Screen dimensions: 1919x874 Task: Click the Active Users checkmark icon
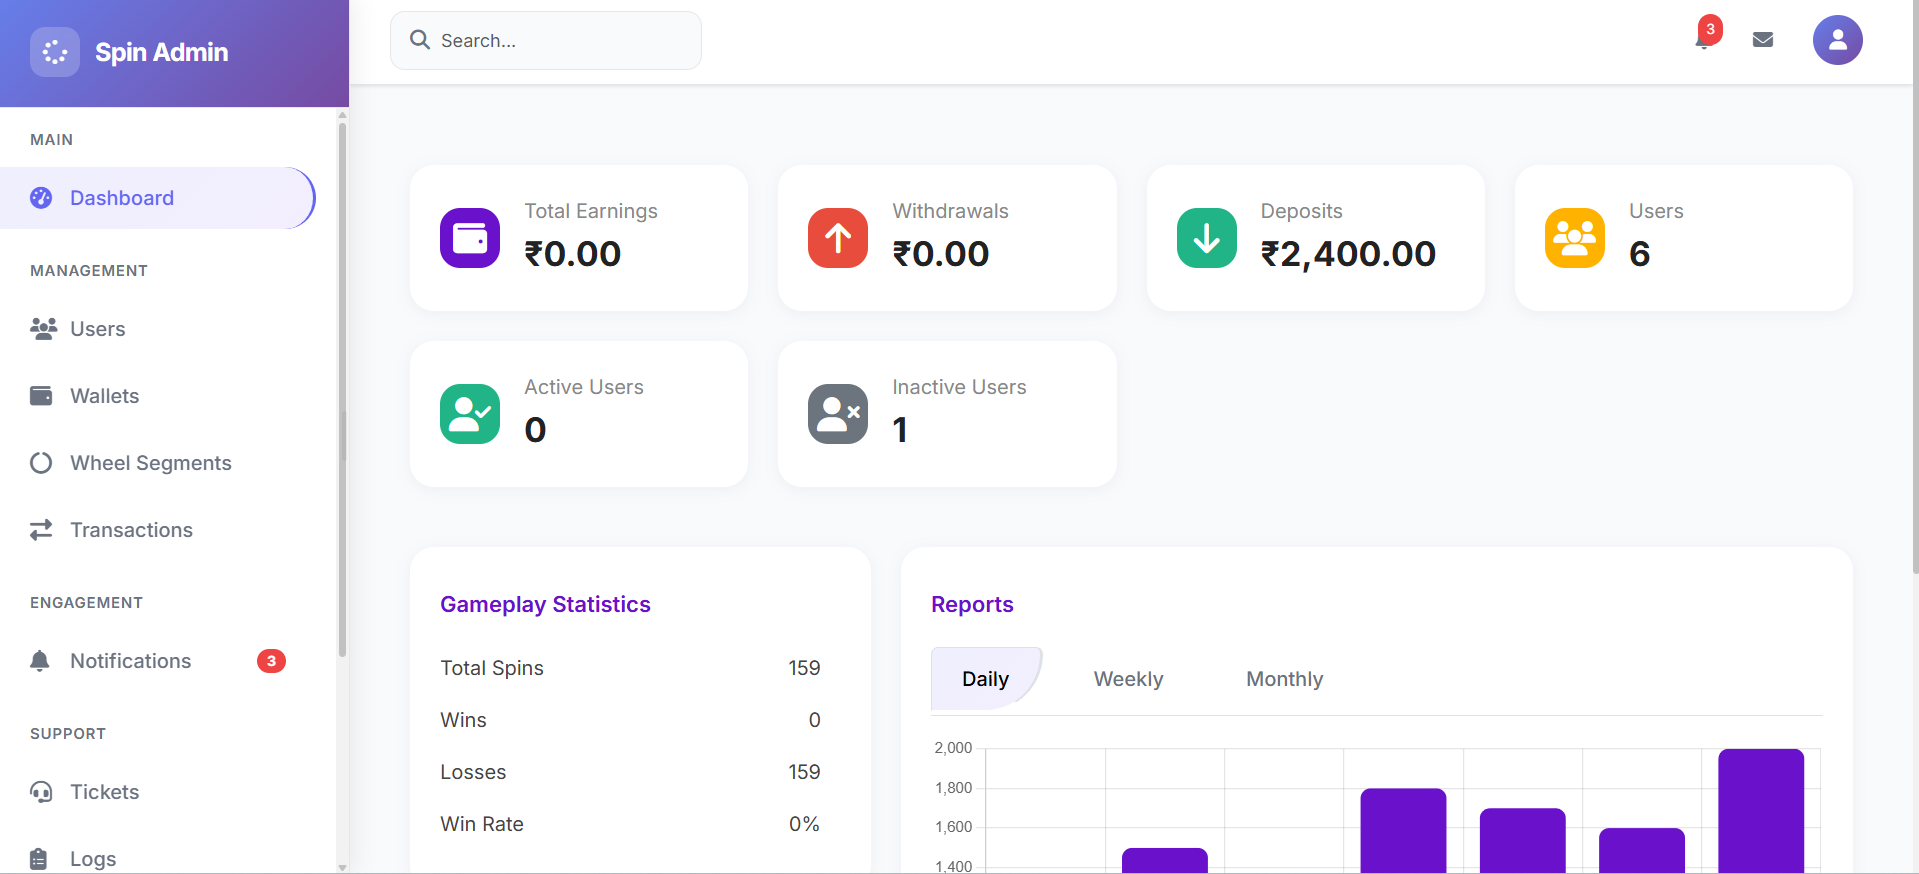470,414
